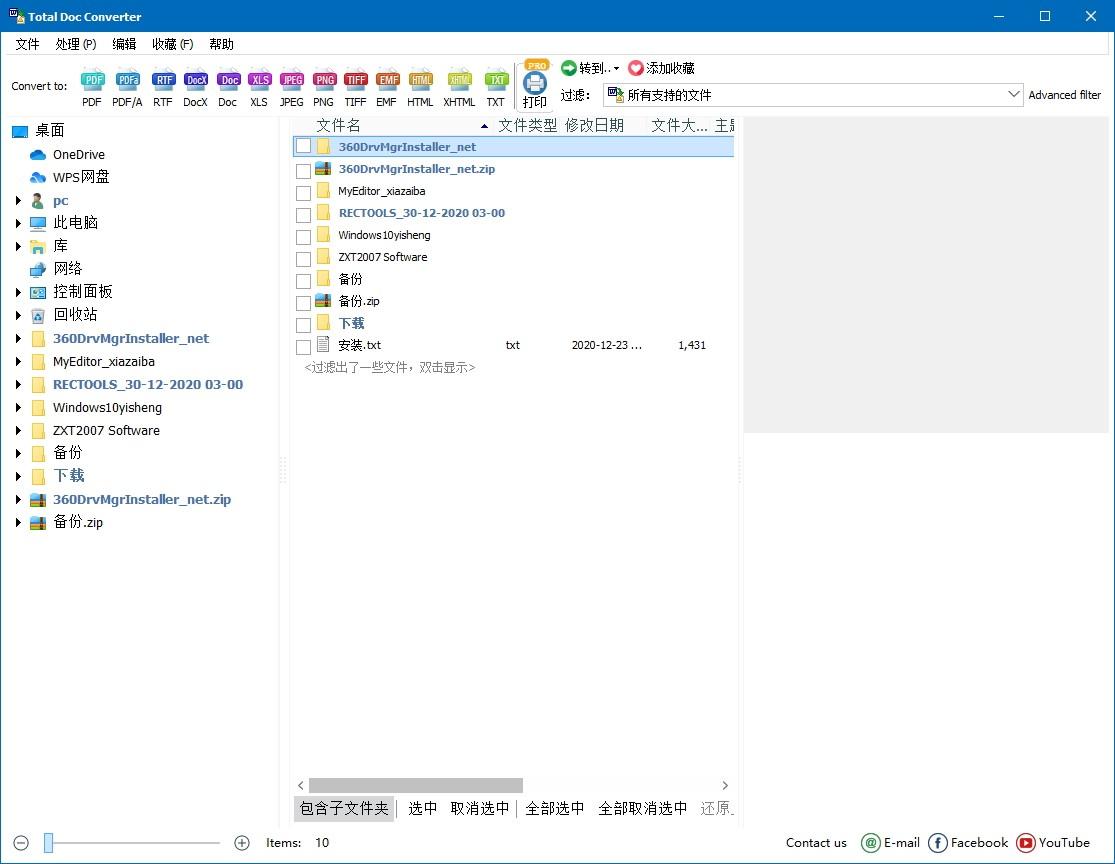Check box for 360DrvMgrInstaller_net folder
This screenshot has height=864, width=1115.
(x=304, y=146)
